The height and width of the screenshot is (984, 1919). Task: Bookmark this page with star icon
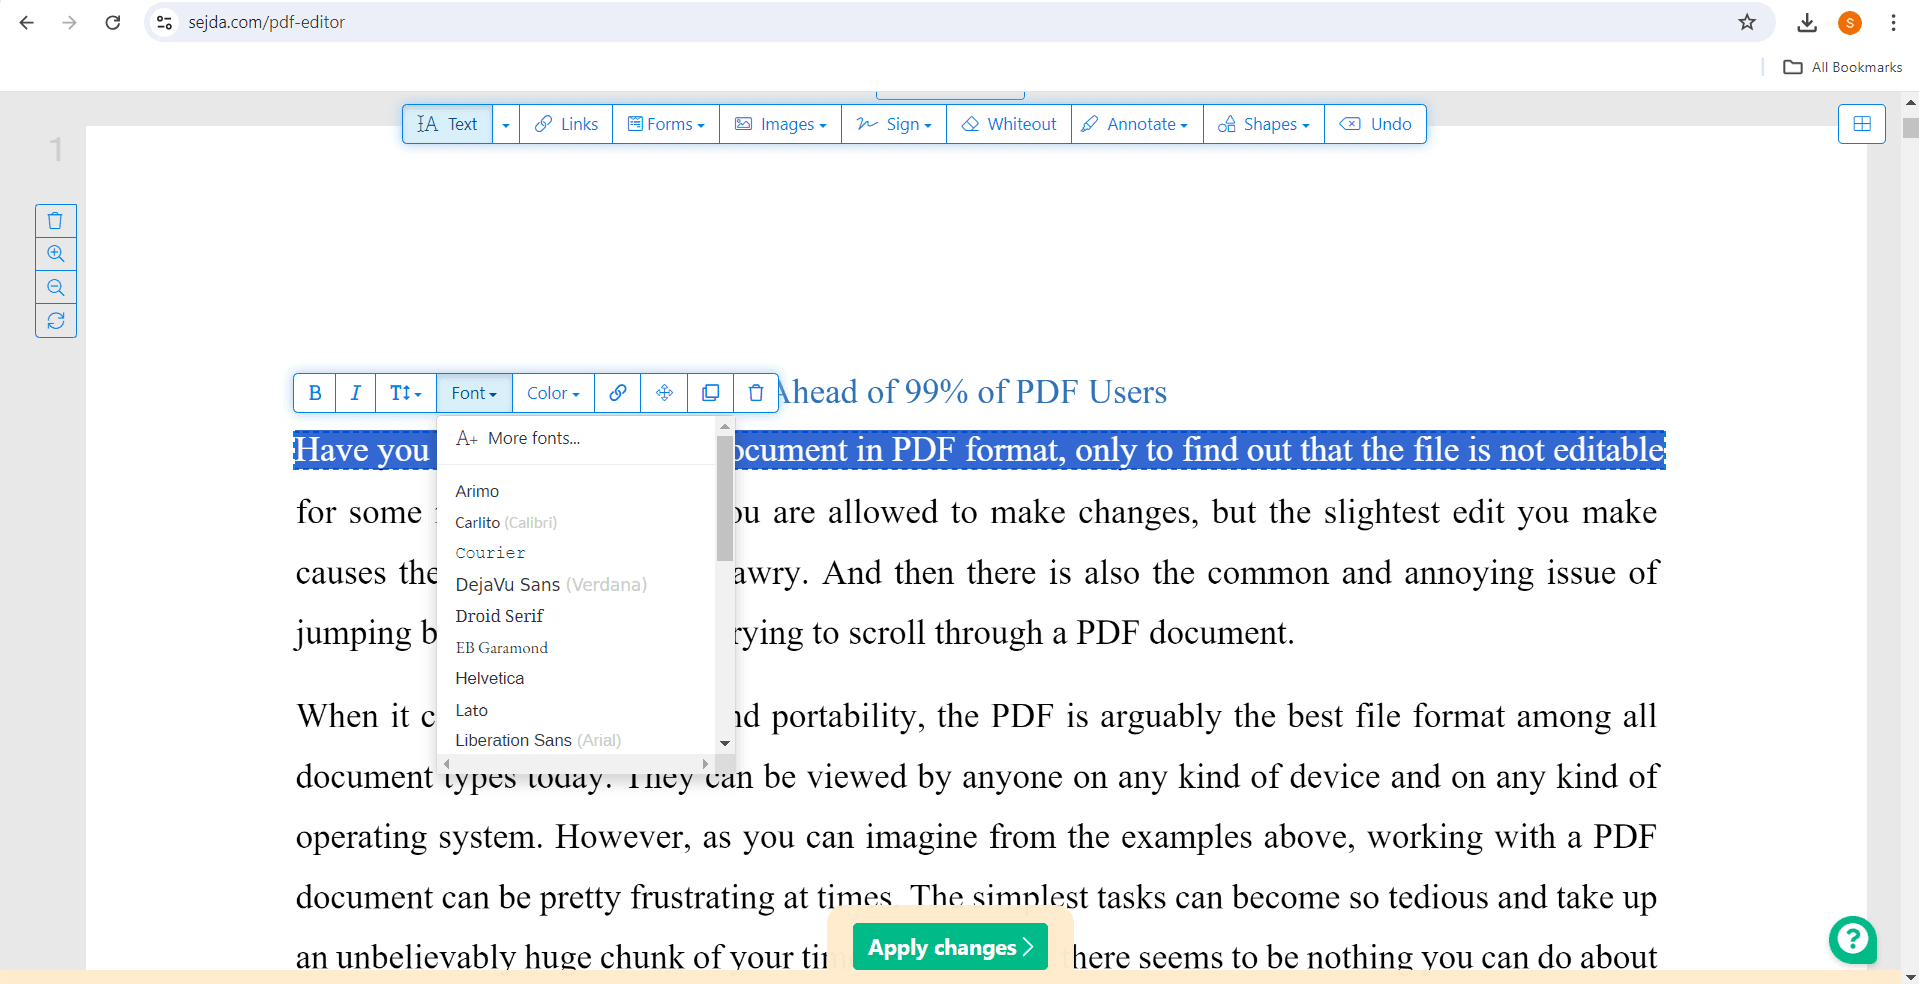1747,22
